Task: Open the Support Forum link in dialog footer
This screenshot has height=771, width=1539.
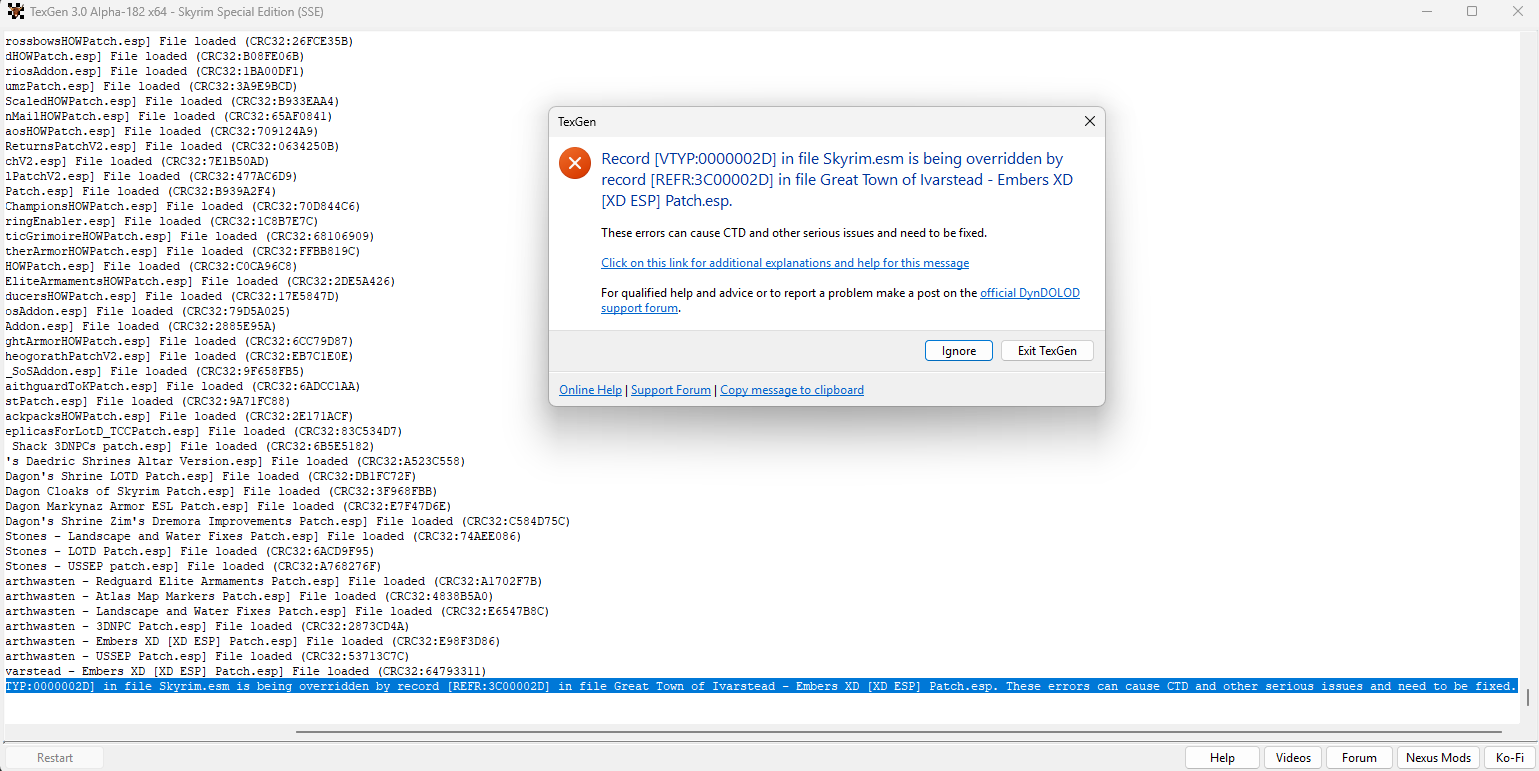Action: (671, 390)
